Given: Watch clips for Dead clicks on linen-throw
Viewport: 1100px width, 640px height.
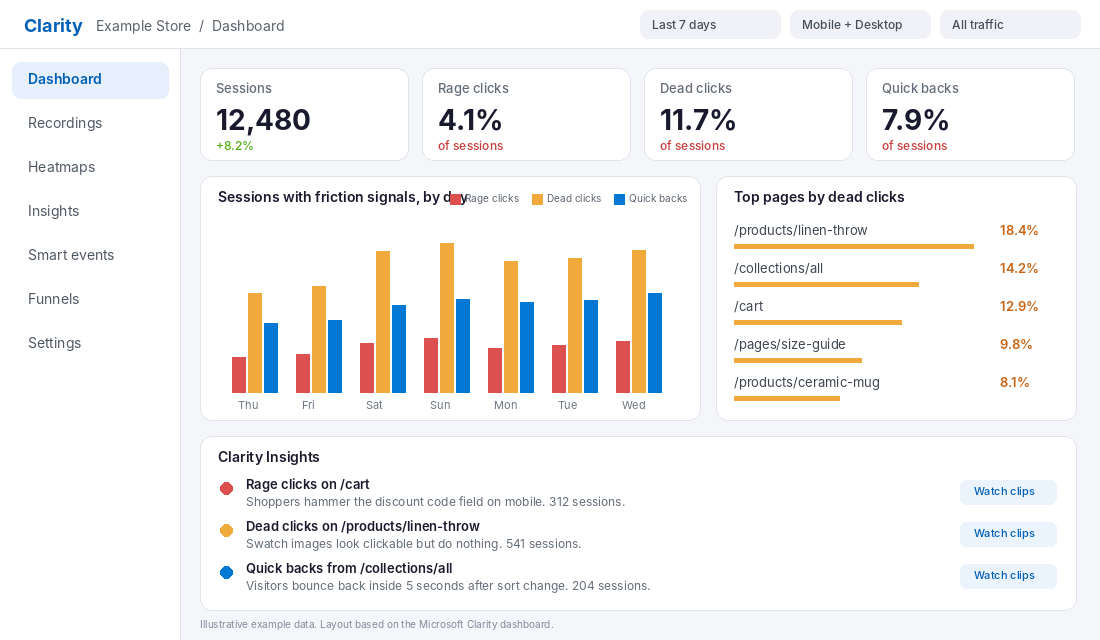Looking at the screenshot, I should coord(1008,534).
